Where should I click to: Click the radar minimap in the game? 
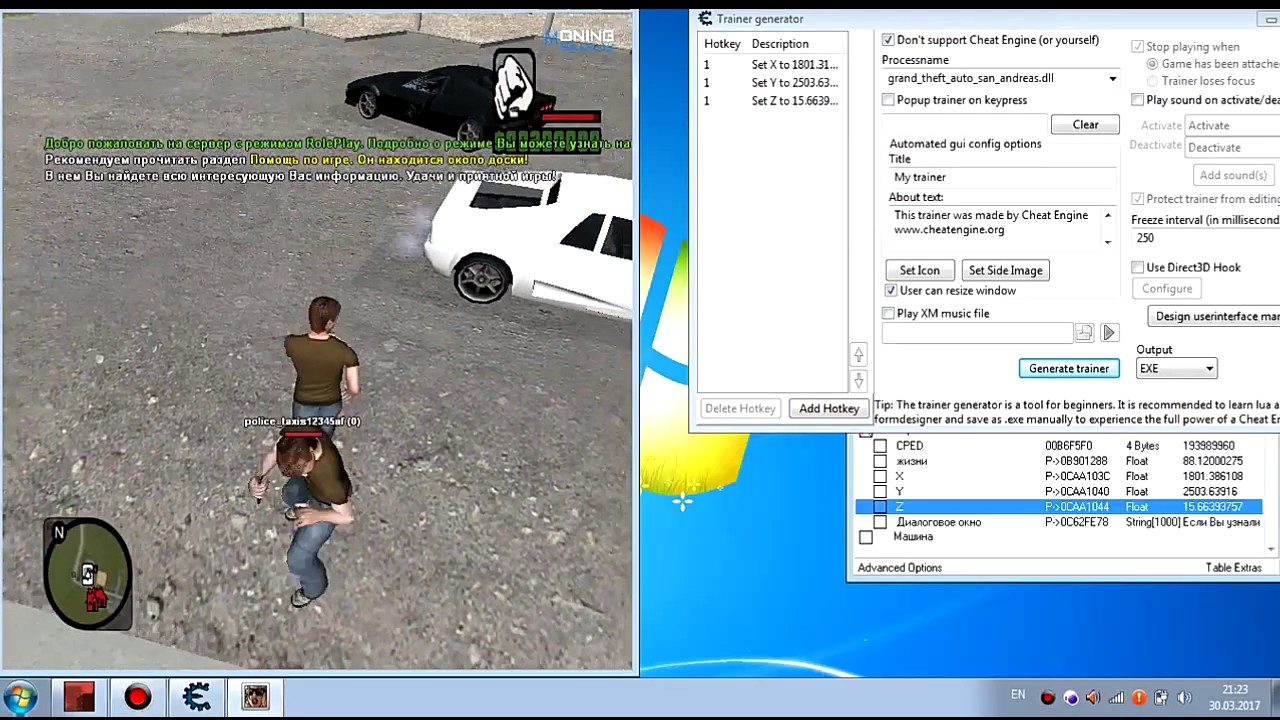(x=88, y=574)
